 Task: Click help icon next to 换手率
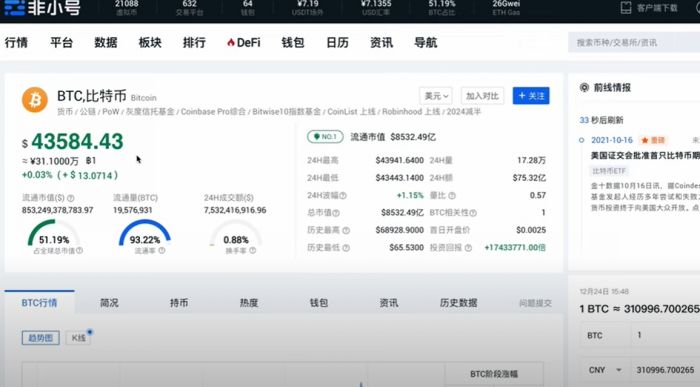[253, 250]
